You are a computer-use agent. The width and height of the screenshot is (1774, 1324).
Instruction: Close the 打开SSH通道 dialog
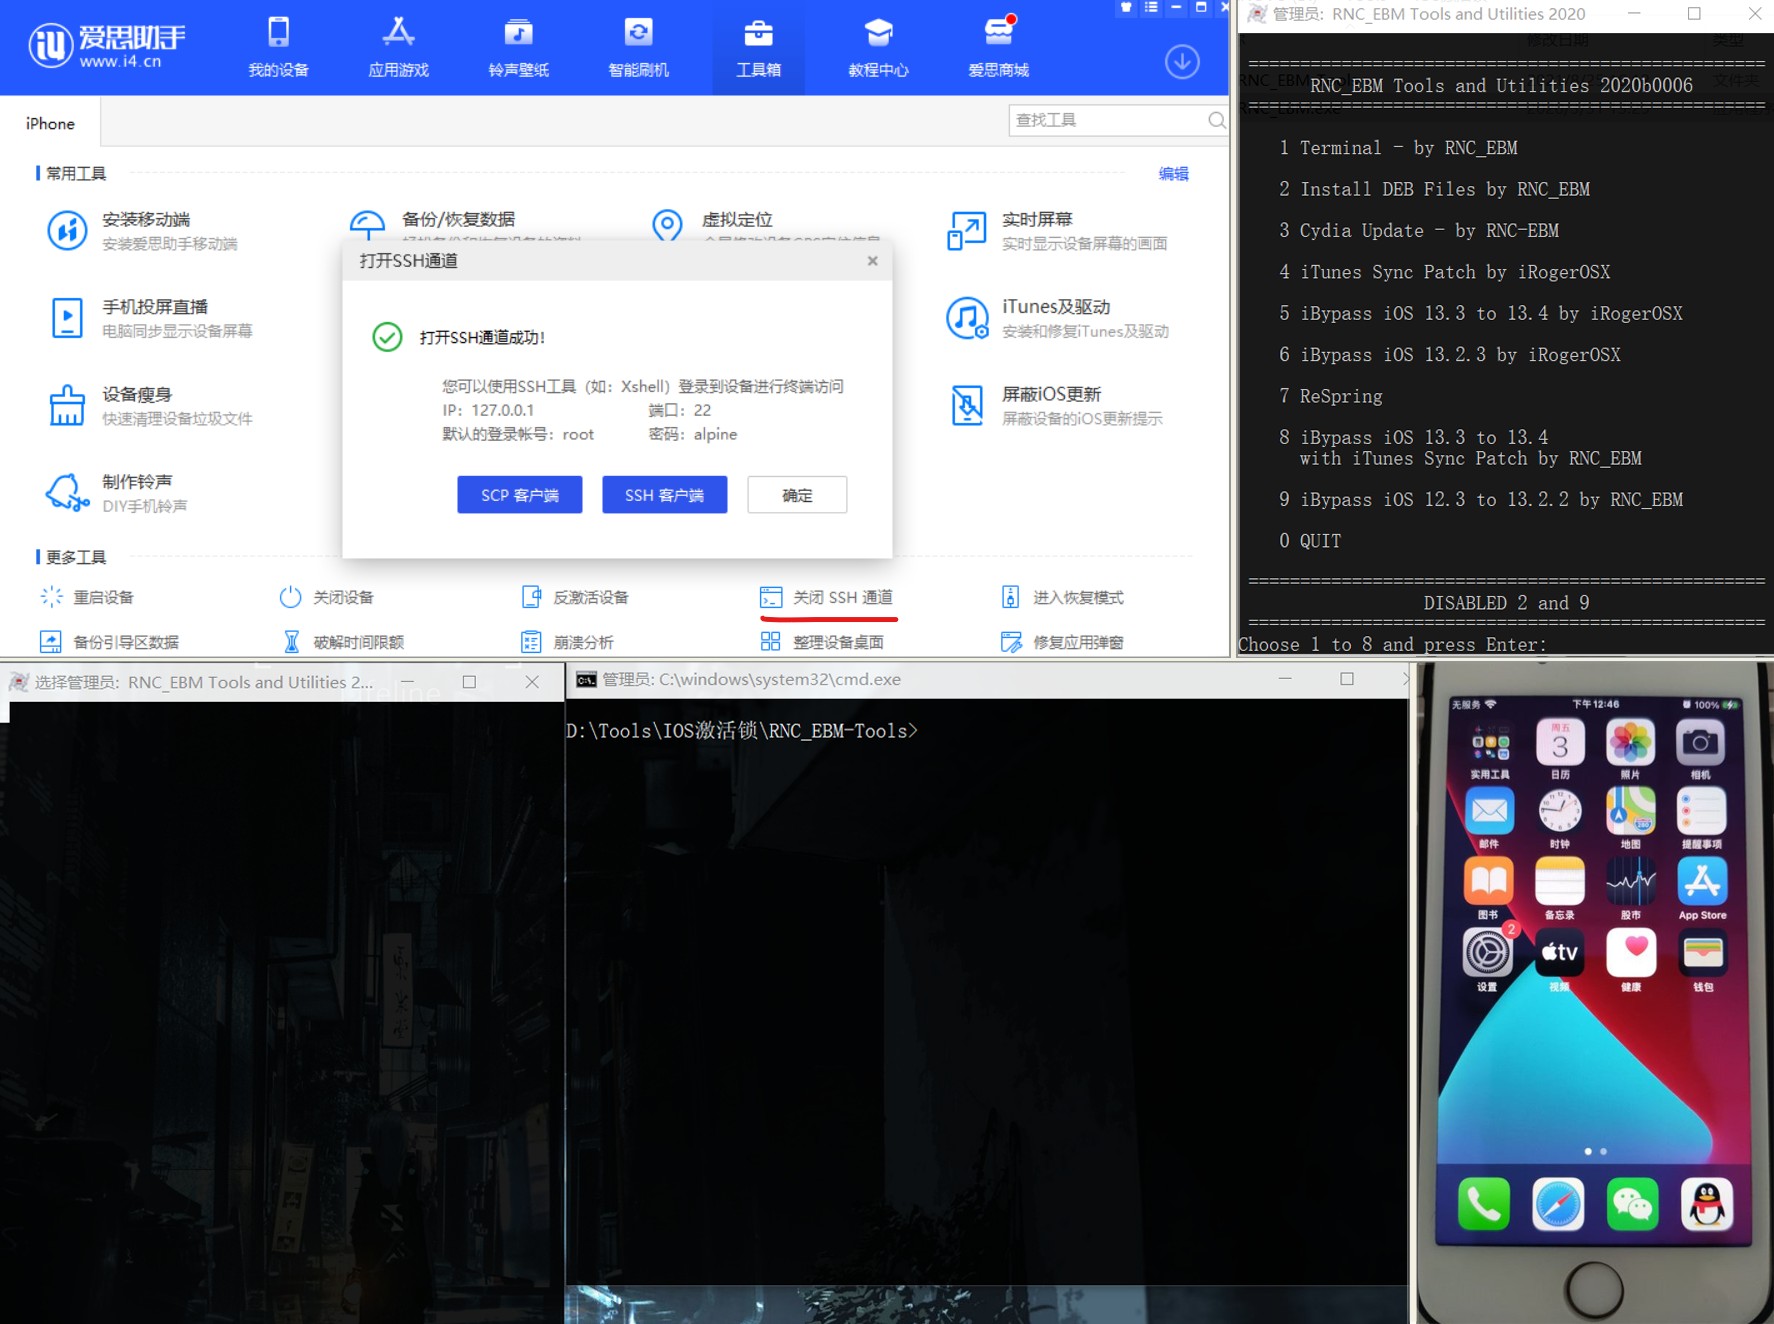[872, 261]
